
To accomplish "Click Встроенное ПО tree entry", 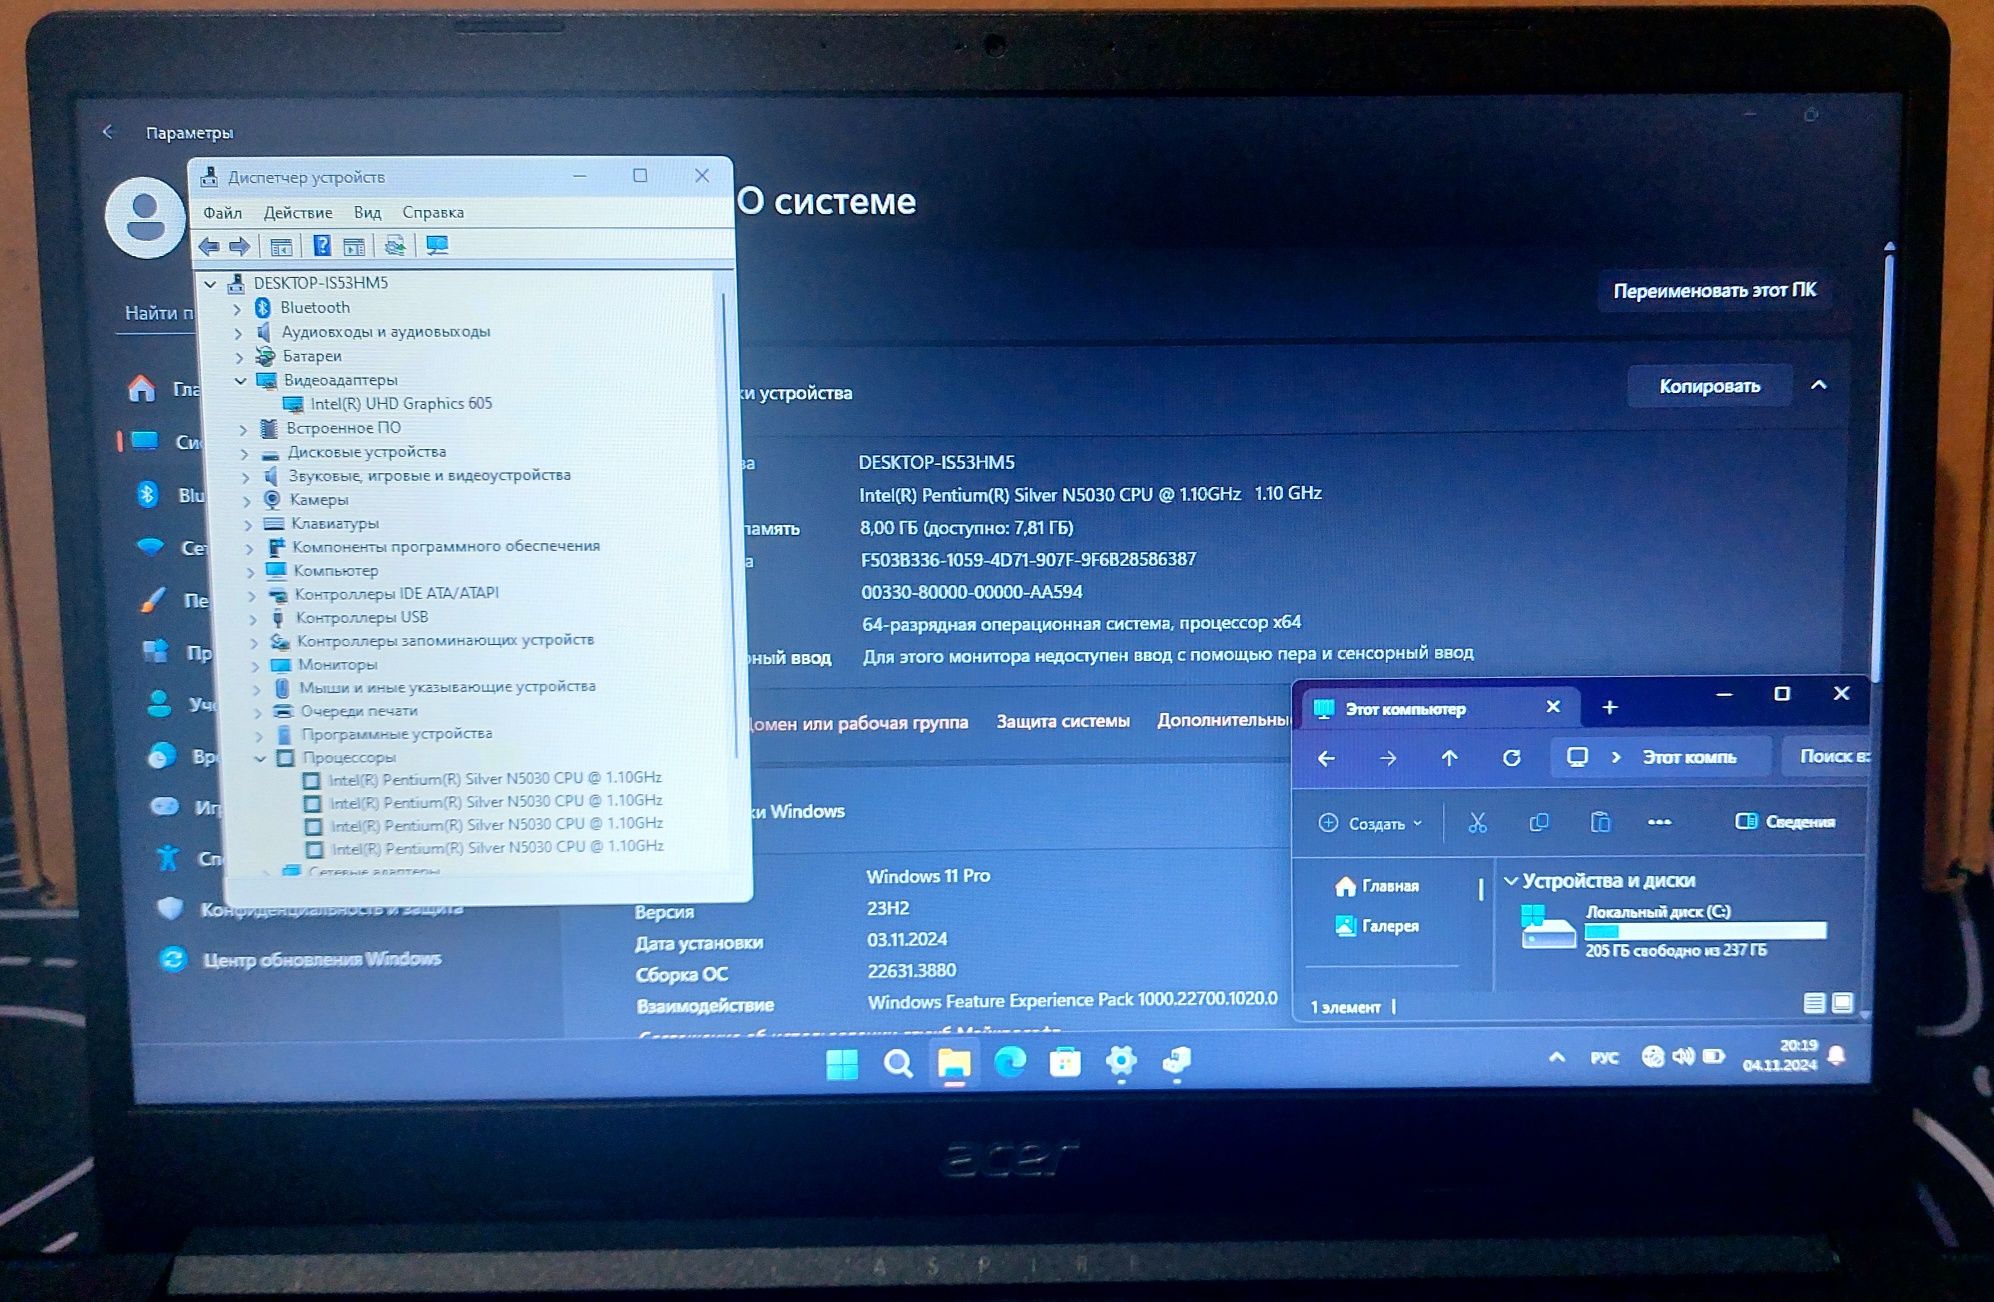I will coord(343,428).
